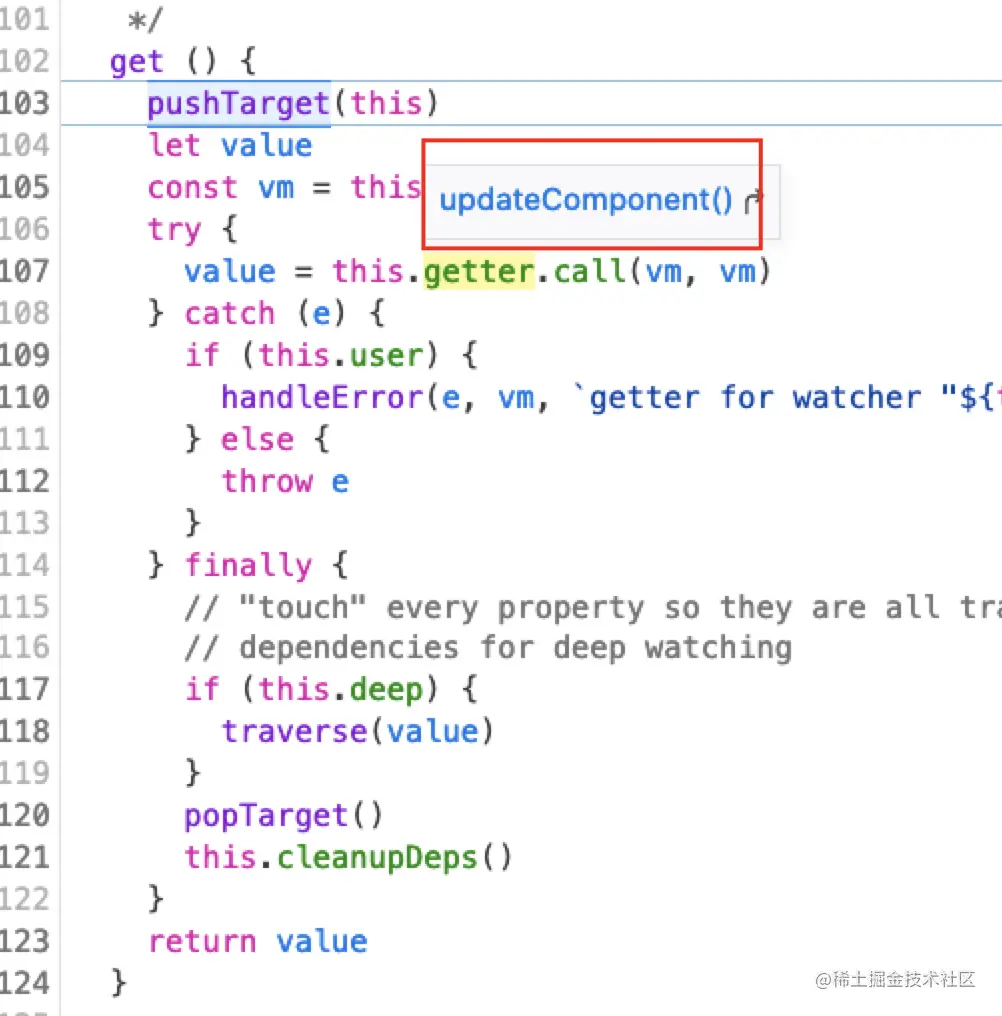Click 'throw' keyword on line 112
The width and height of the screenshot is (1002, 1016).
267,481
